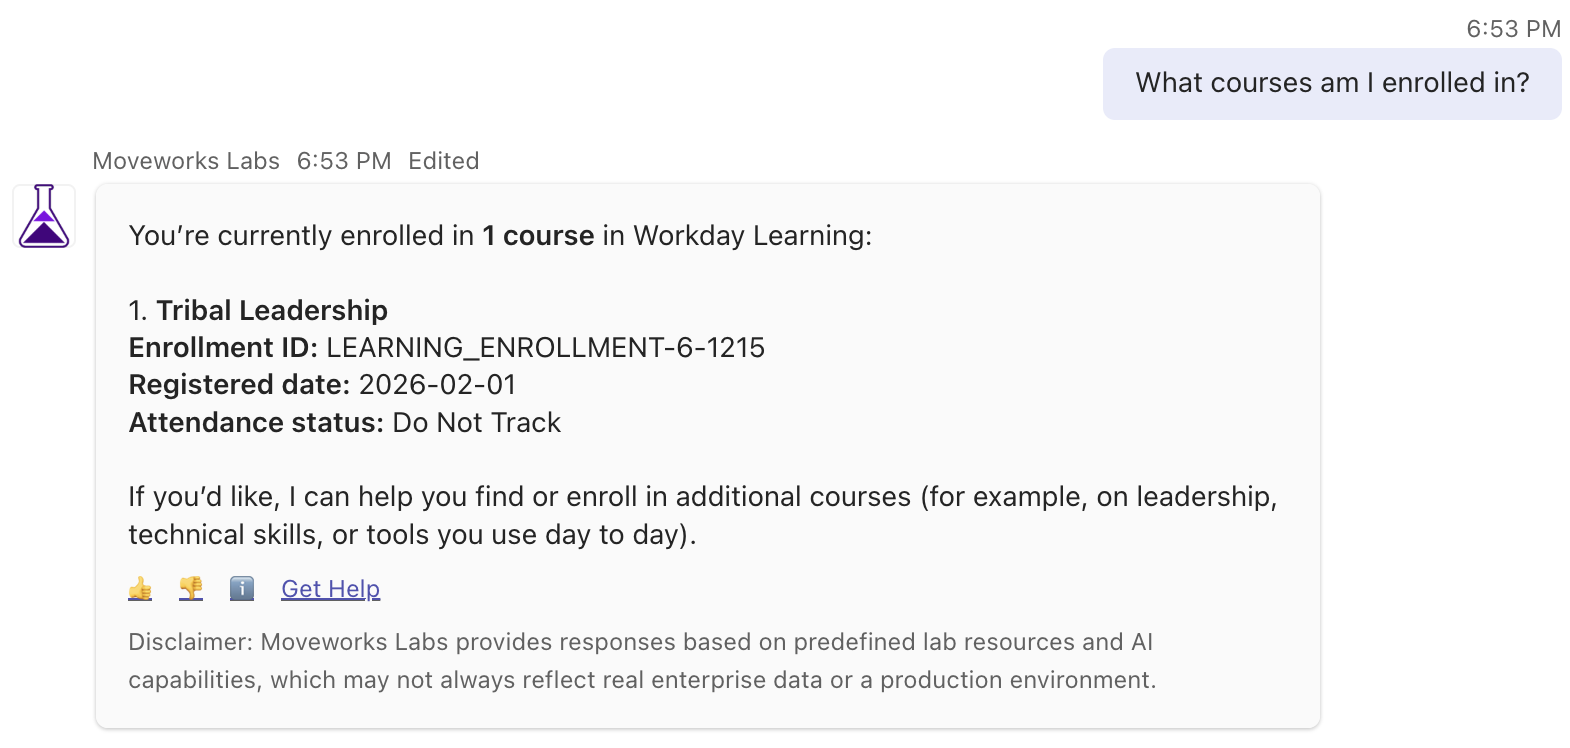The image size is (1570, 748).
Task: Click the "If you'd like" suggestion paragraph
Action: [x=702, y=516]
